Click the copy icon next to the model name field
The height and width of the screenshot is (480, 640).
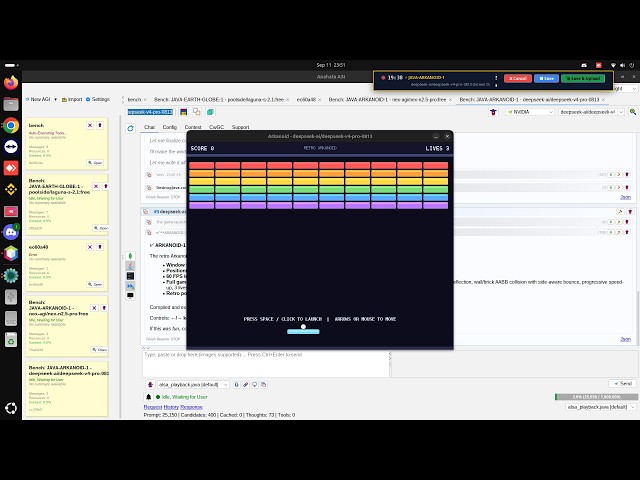click(197, 112)
